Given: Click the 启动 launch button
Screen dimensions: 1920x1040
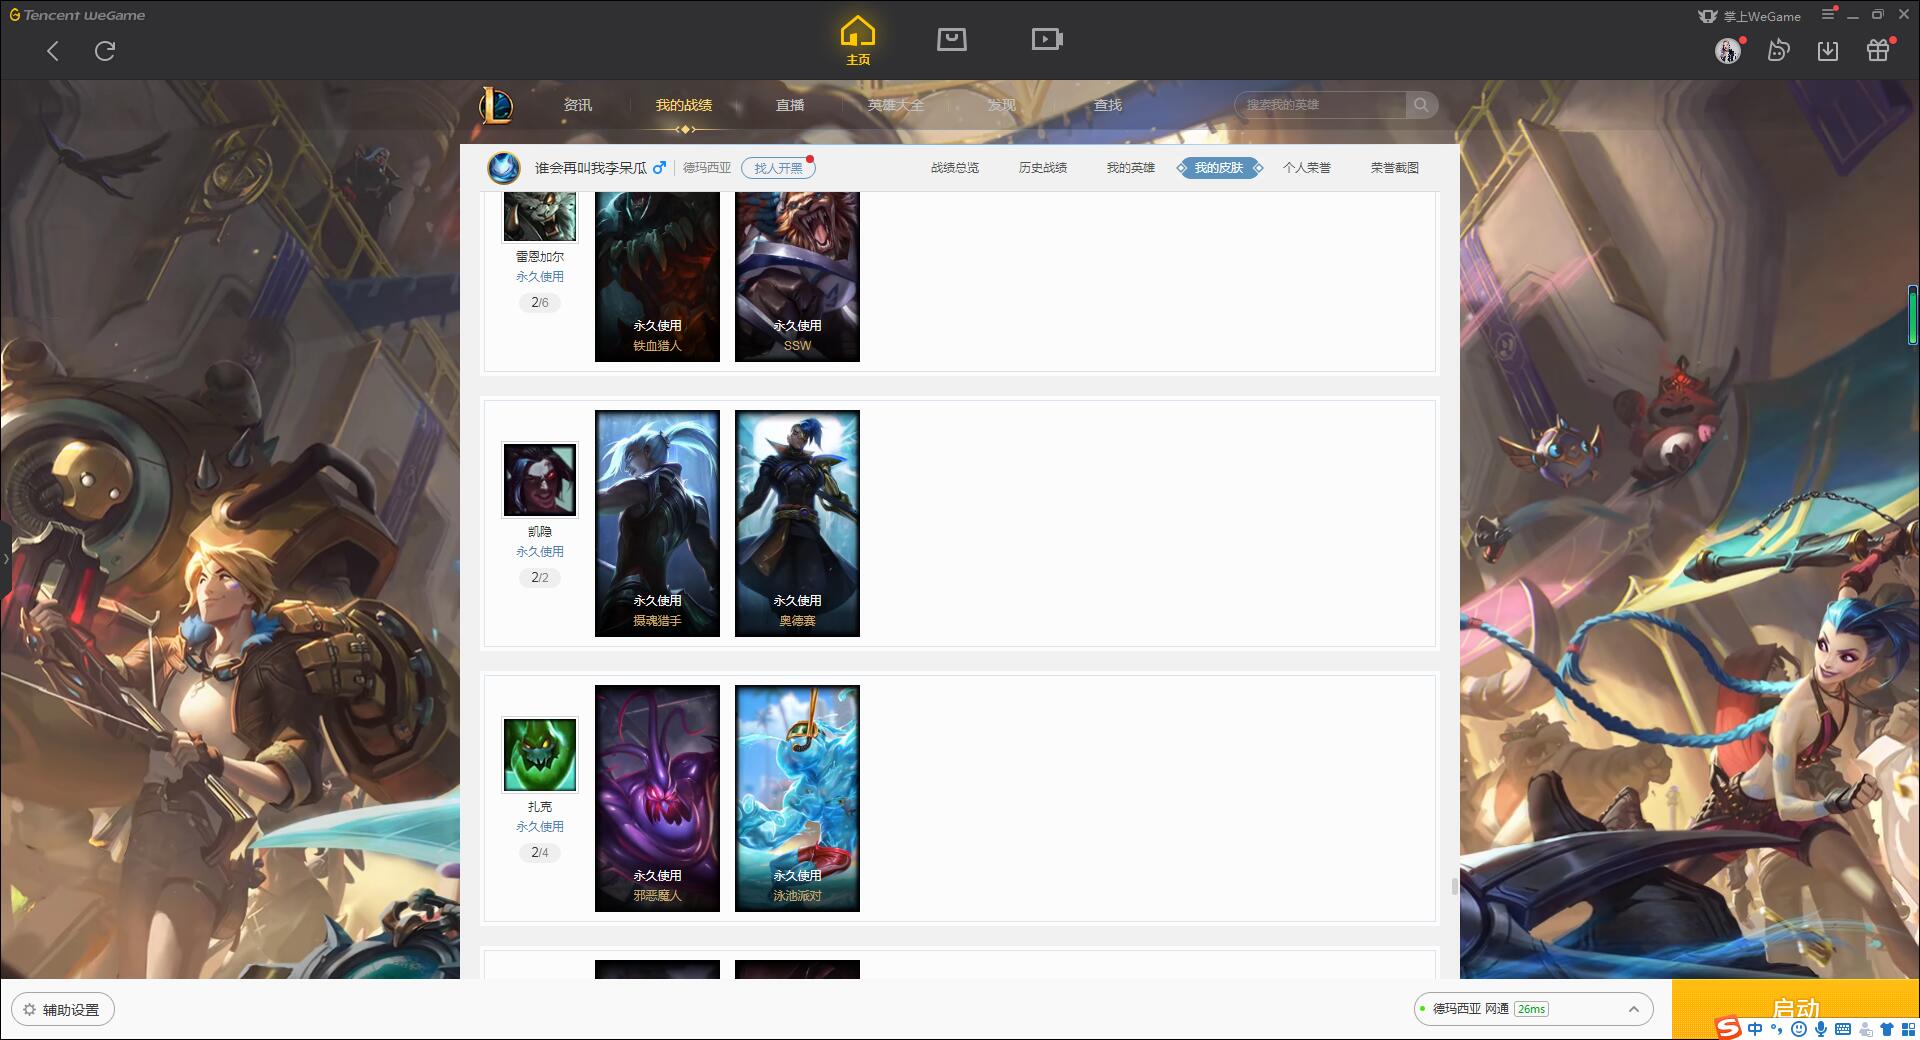Looking at the screenshot, I should tap(1795, 1008).
